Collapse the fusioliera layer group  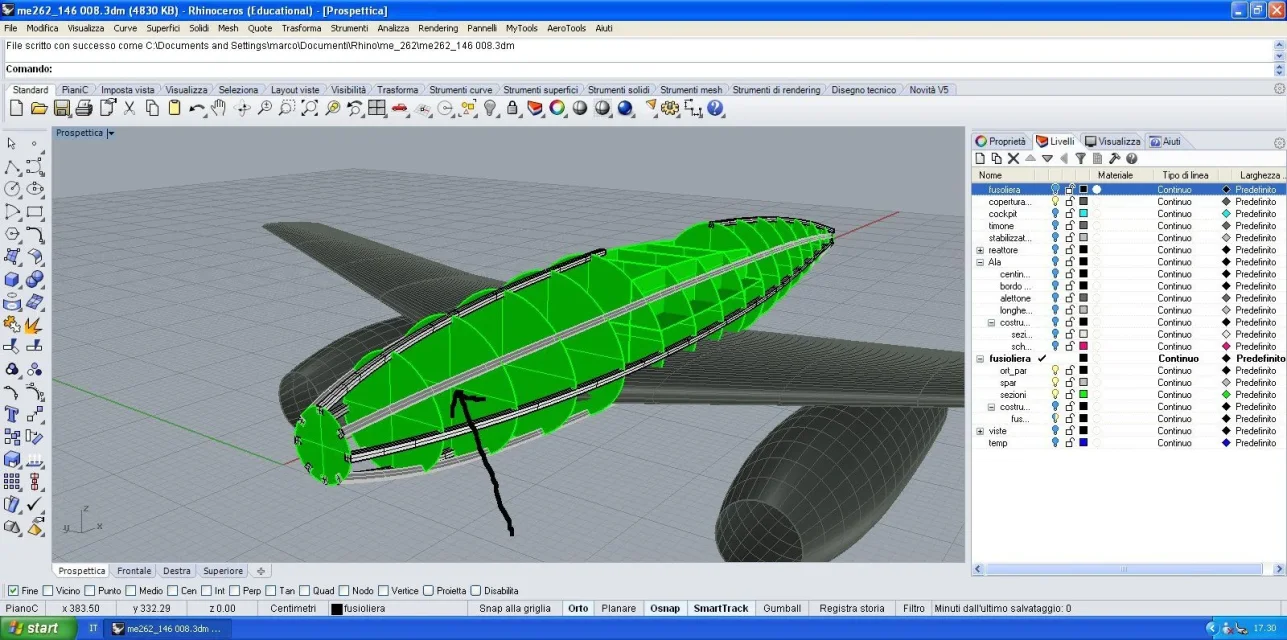pyautogui.click(x=980, y=358)
